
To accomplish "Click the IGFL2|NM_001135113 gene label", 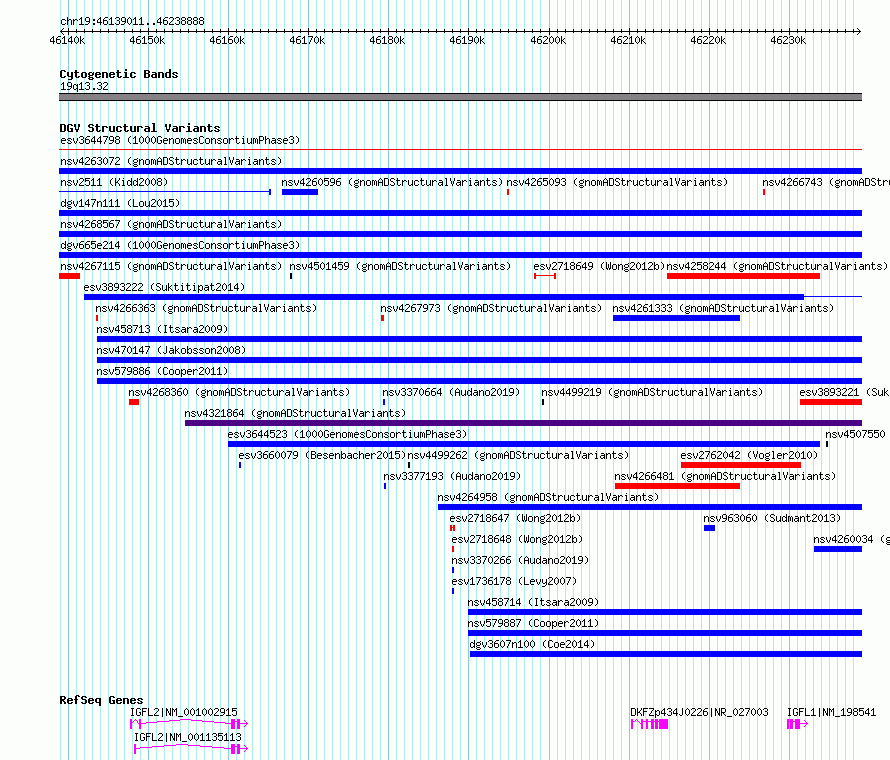I will (x=188, y=737).
